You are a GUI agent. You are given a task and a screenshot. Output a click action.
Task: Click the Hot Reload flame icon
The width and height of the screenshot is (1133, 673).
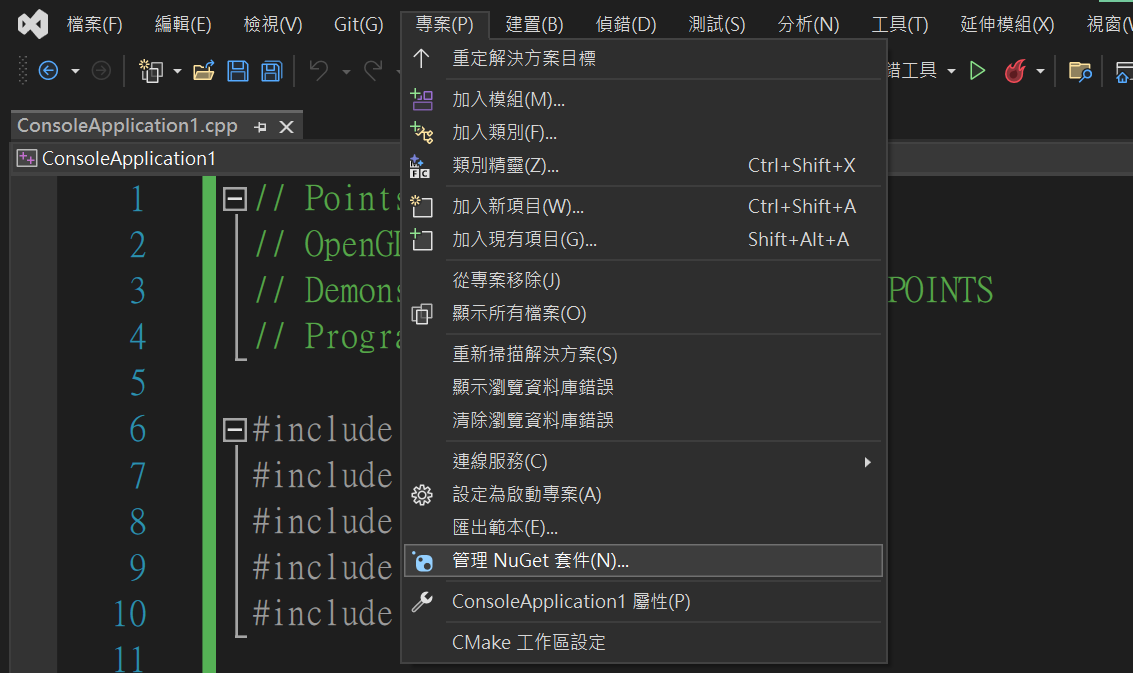1015,71
